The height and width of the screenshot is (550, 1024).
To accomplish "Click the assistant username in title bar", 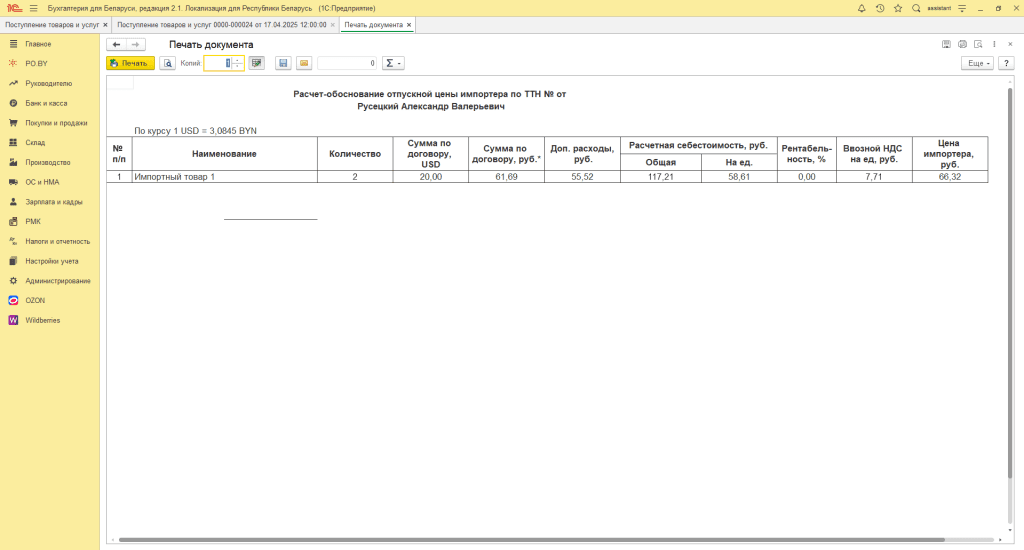I will pyautogui.click(x=939, y=8).
